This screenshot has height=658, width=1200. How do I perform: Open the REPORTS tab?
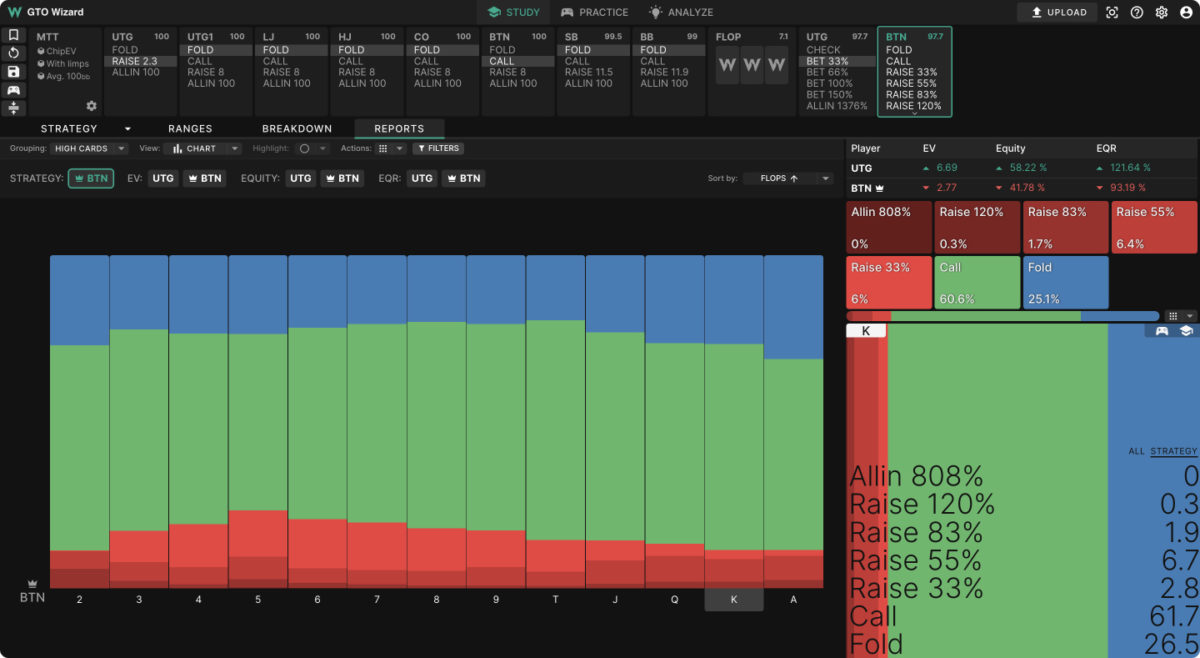399,128
